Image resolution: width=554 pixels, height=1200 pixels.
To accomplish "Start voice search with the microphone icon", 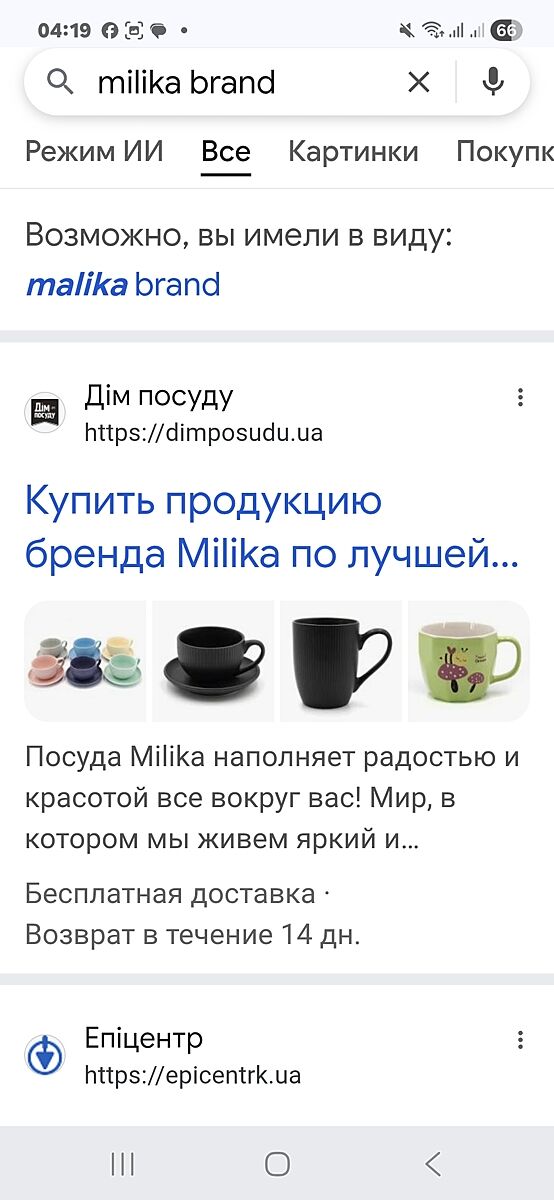I will 492,82.
